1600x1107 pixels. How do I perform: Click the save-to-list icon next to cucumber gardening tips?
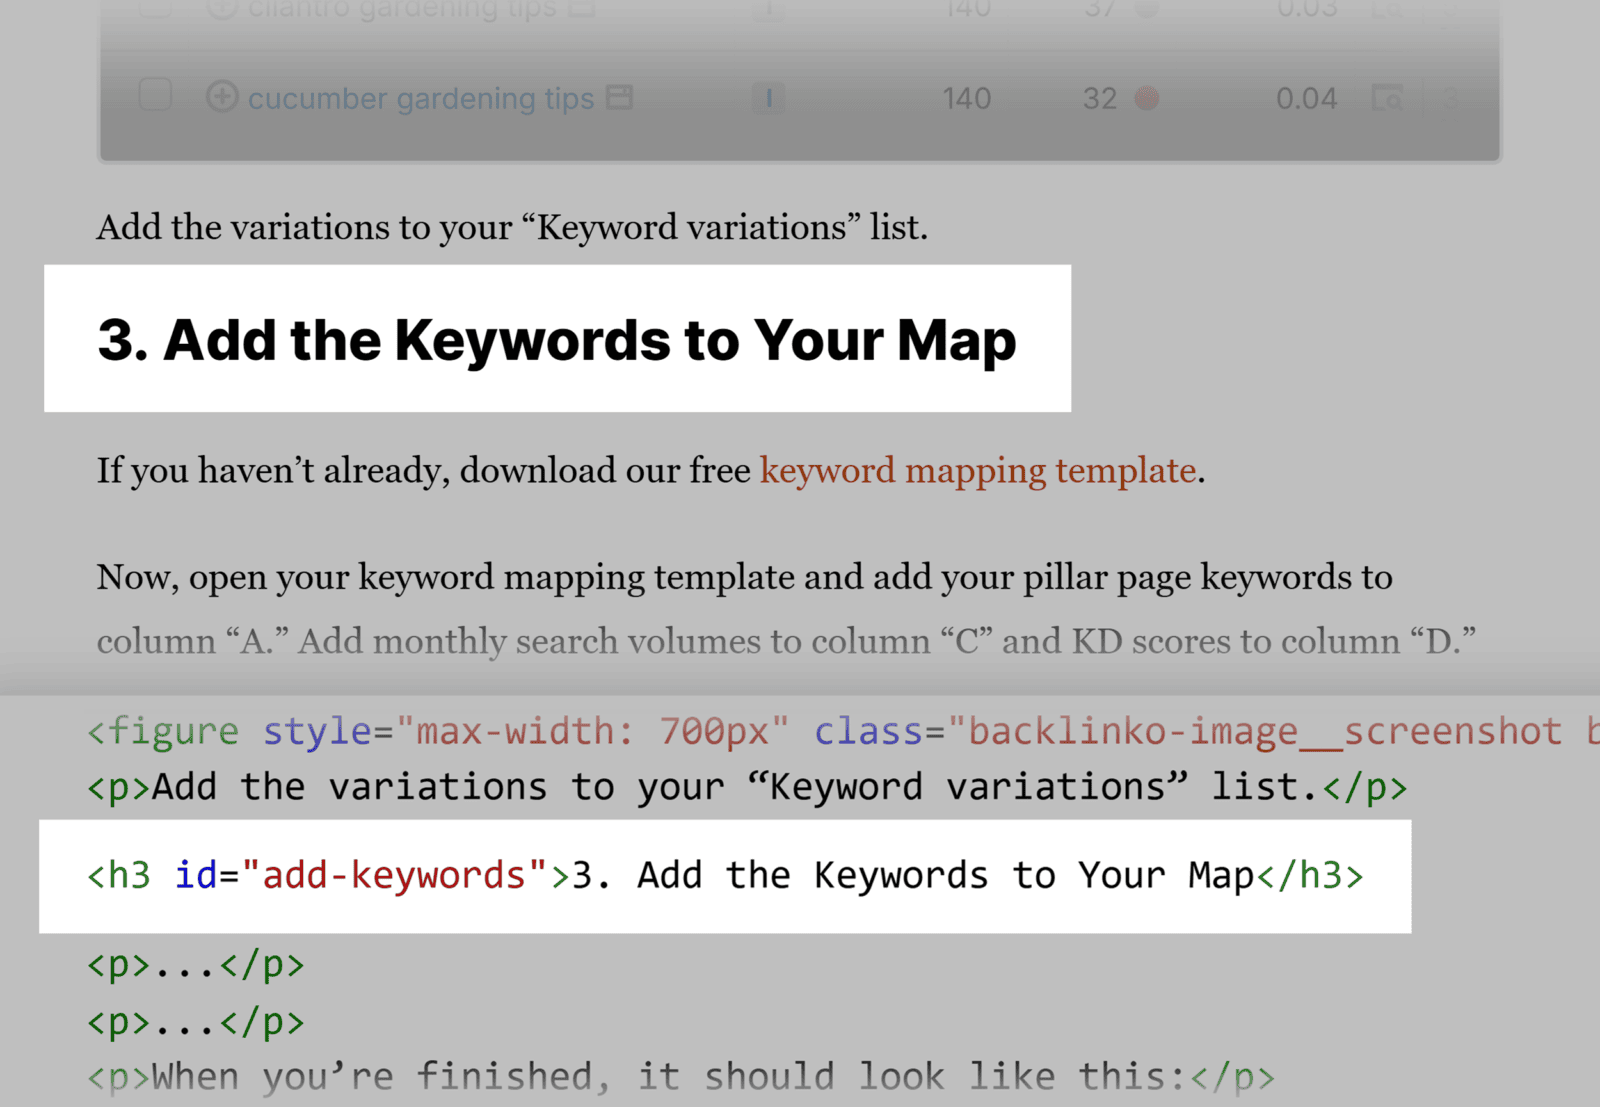coord(620,98)
